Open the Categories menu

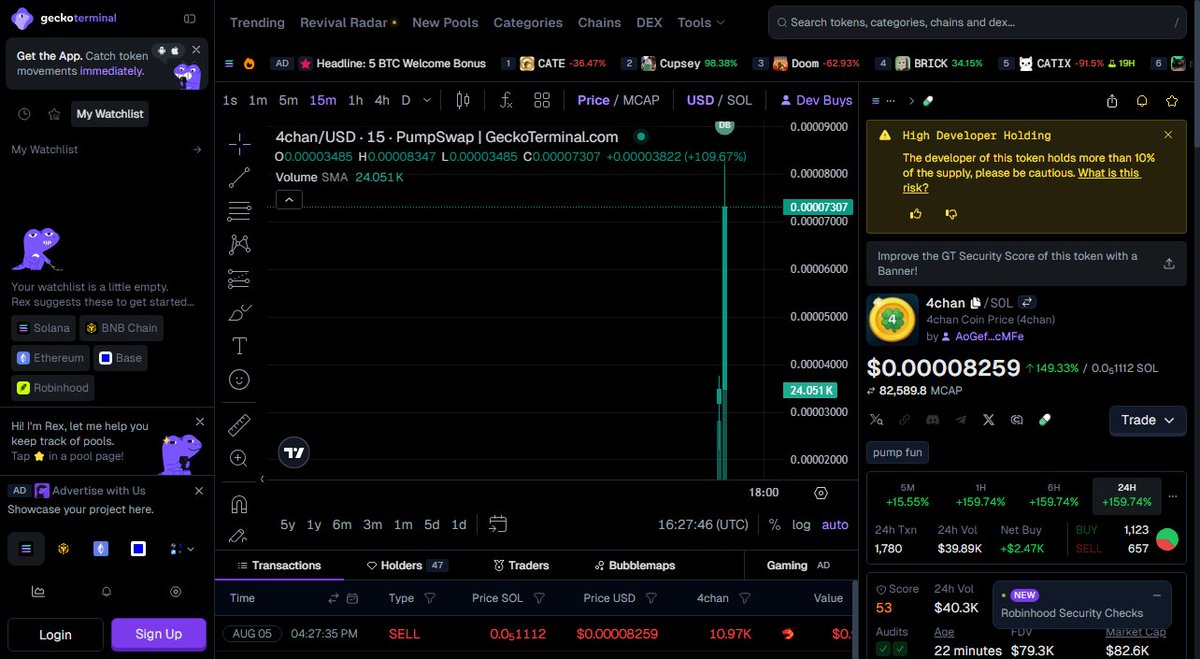coord(528,22)
